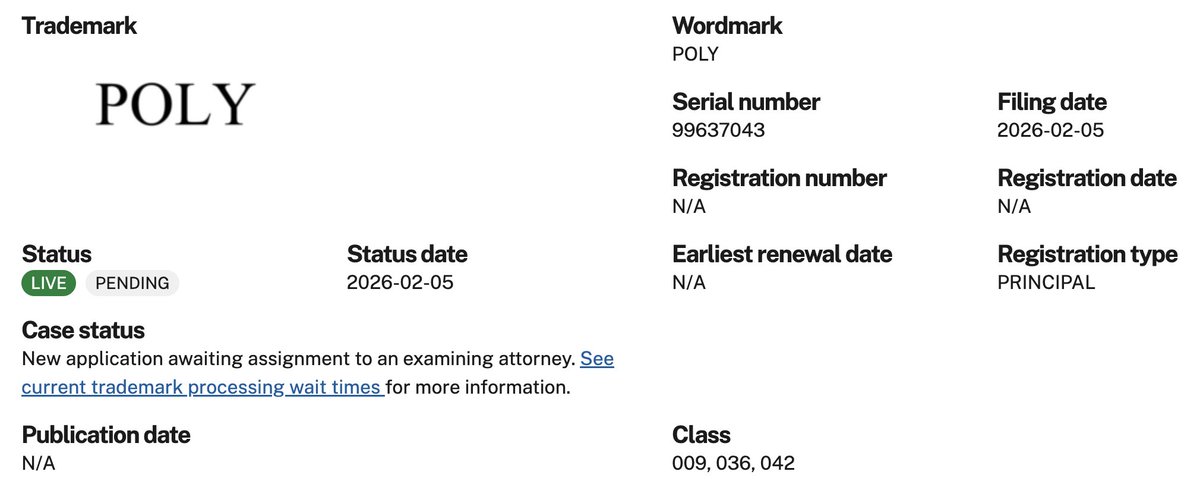The width and height of the screenshot is (1200, 490).
Task: Click the POLY trademark logo image
Action: click(x=175, y=105)
